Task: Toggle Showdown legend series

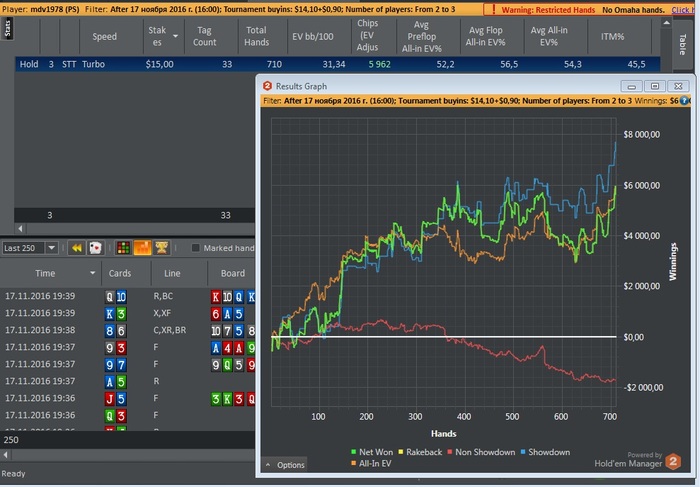Action: click(x=545, y=452)
